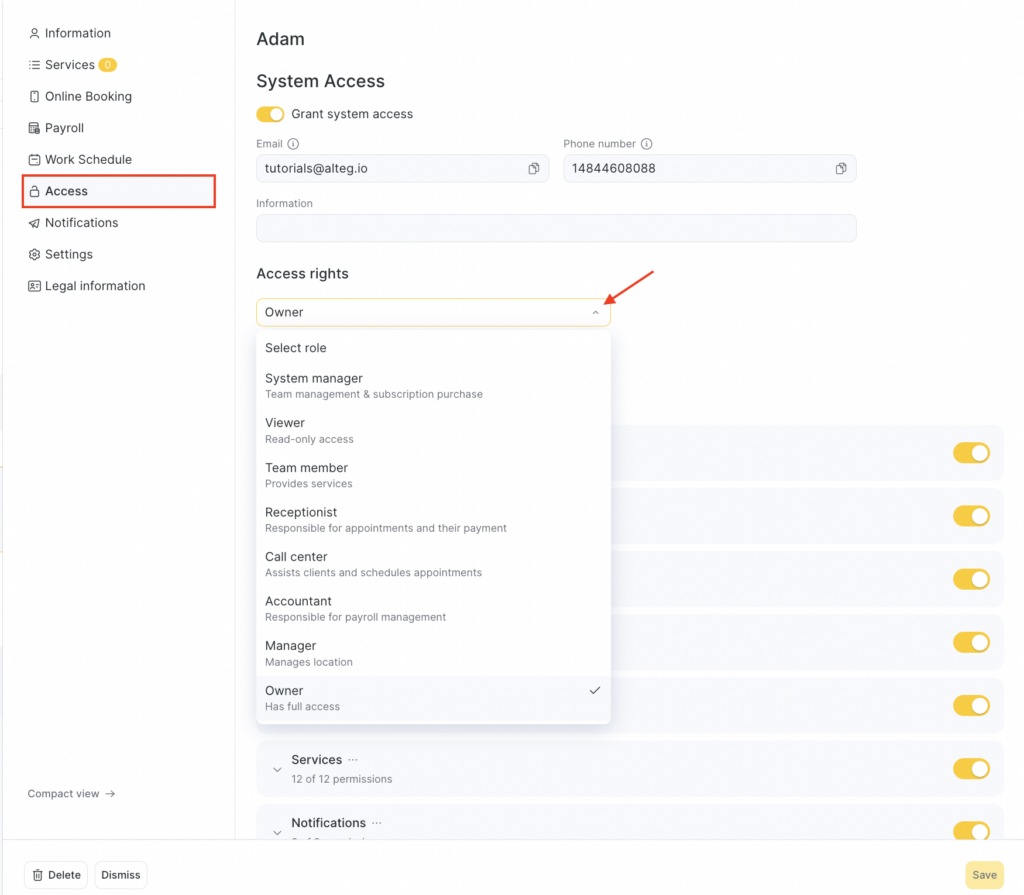Click the Delete button
The height and width of the screenshot is (895, 1024).
[56, 875]
